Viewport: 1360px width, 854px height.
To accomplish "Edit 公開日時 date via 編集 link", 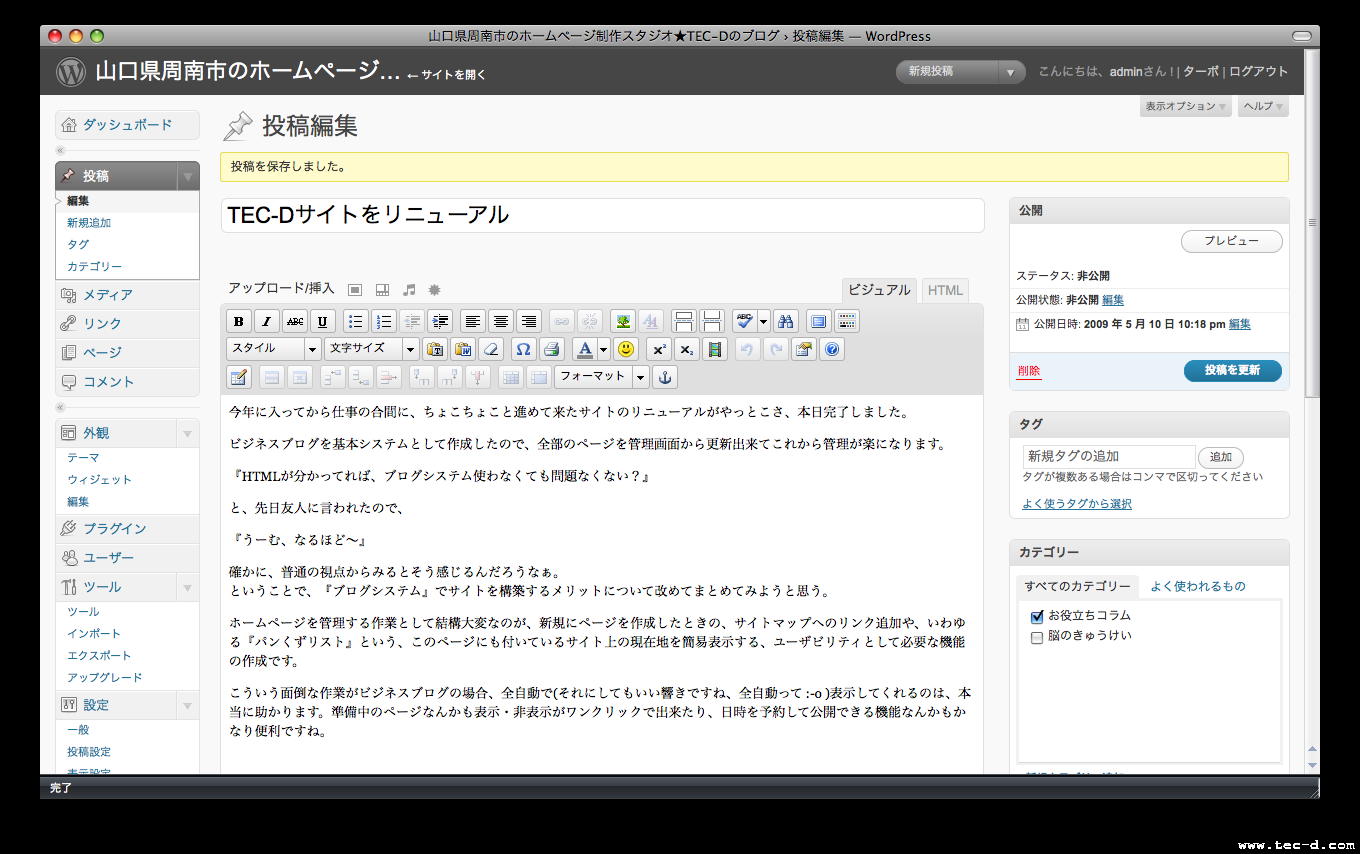I will 1239,324.
